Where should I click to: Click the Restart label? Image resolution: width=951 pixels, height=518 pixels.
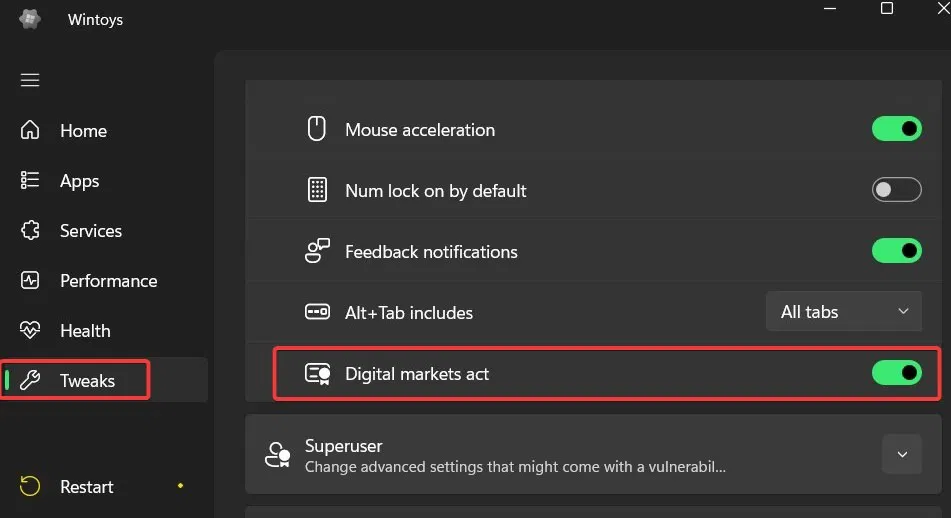tap(87, 487)
